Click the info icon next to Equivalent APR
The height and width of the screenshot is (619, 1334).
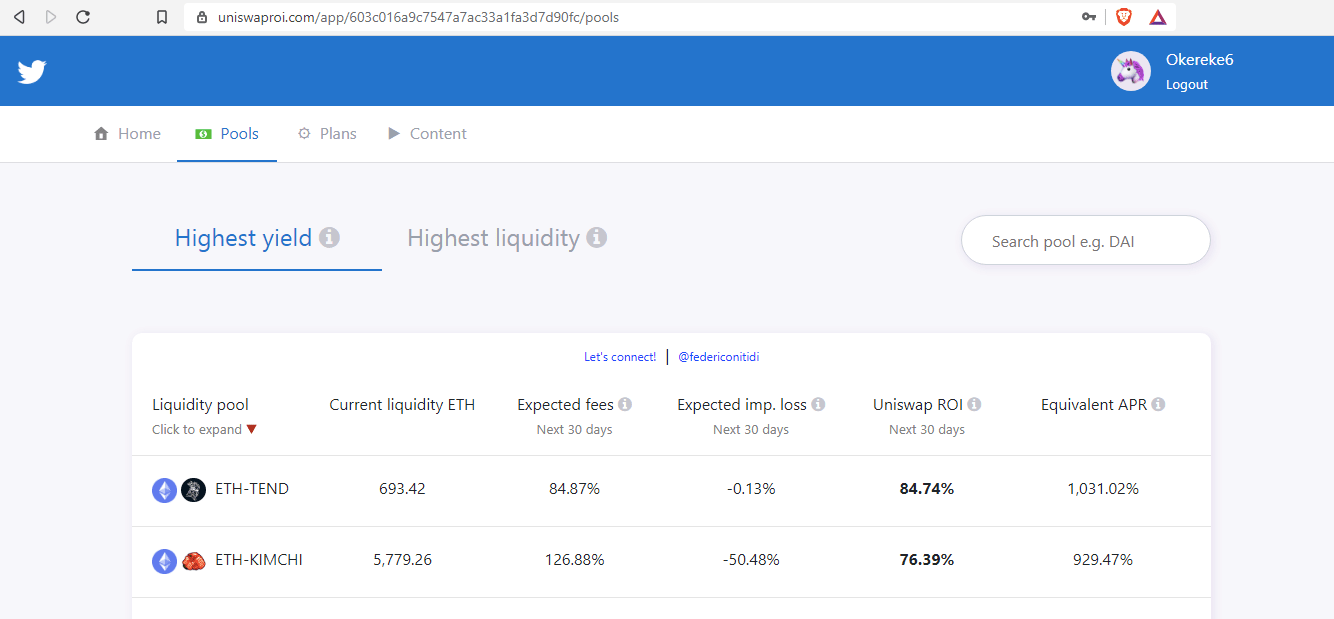click(1158, 405)
